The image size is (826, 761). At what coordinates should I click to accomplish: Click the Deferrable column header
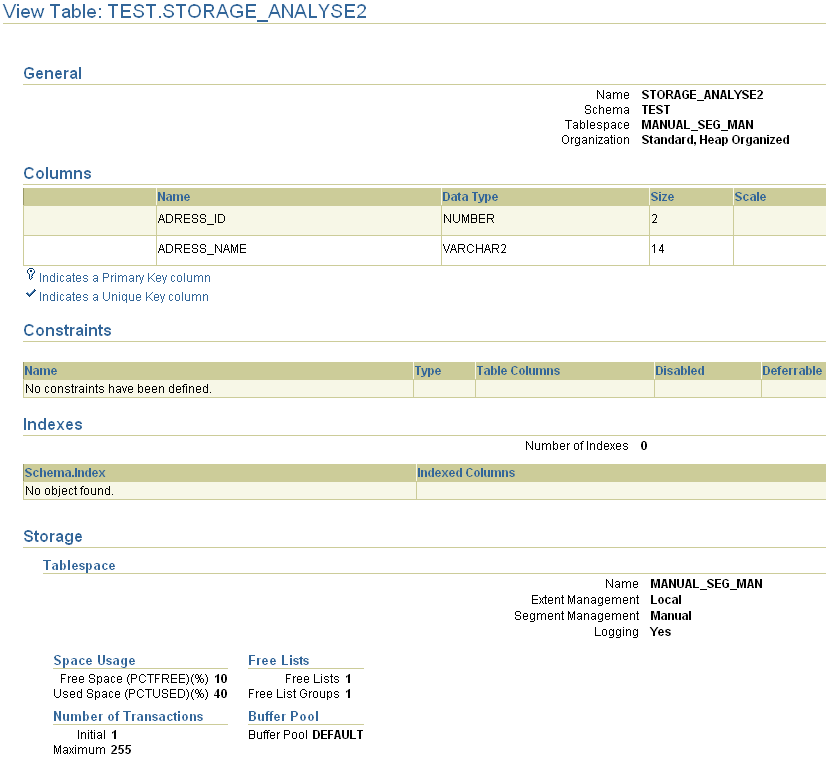[792, 371]
